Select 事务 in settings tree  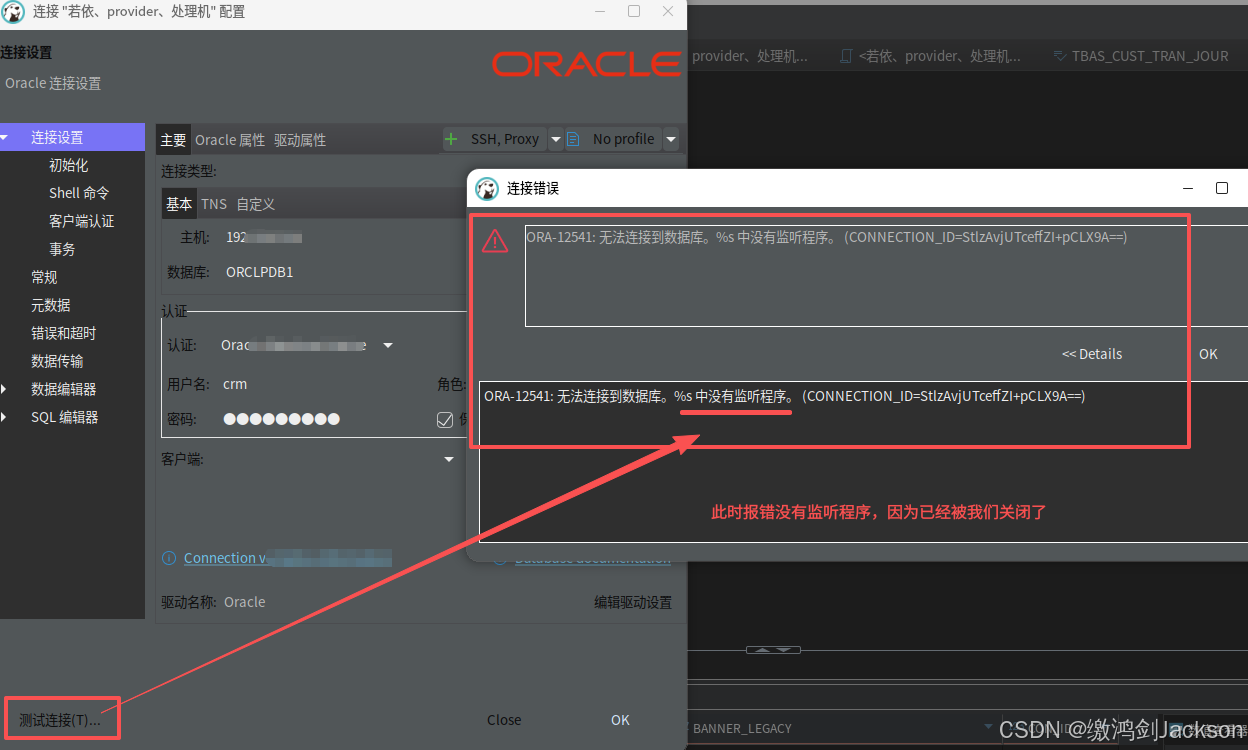(62, 249)
